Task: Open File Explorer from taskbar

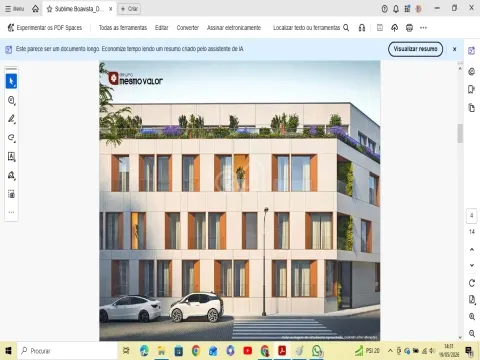Action: 161,351
